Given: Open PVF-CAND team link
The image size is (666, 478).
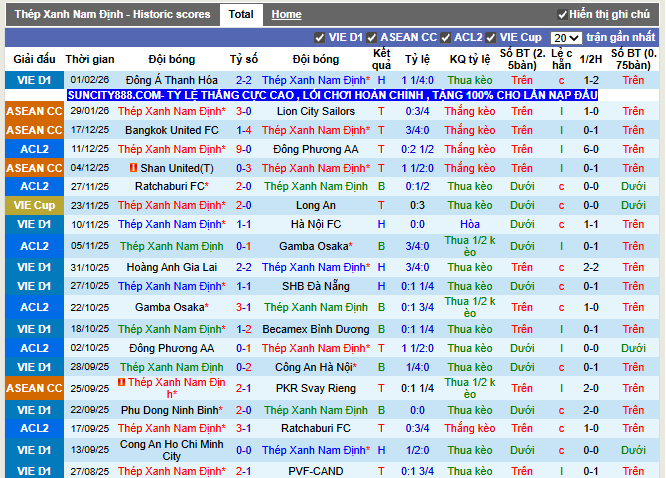Looking at the screenshot, I should tap(316, 471).
